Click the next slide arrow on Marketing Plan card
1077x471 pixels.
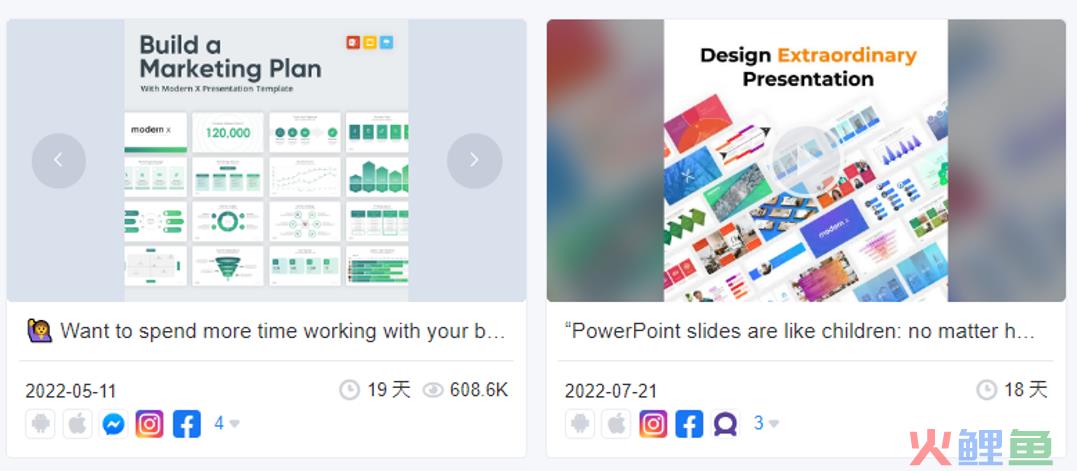coord(474,160)
